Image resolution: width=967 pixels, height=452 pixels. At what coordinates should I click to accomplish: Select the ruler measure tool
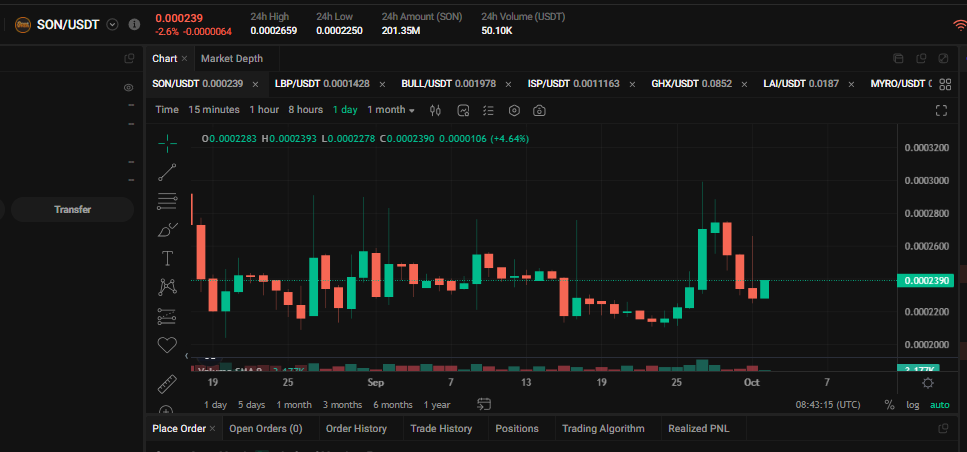[167, 384]
